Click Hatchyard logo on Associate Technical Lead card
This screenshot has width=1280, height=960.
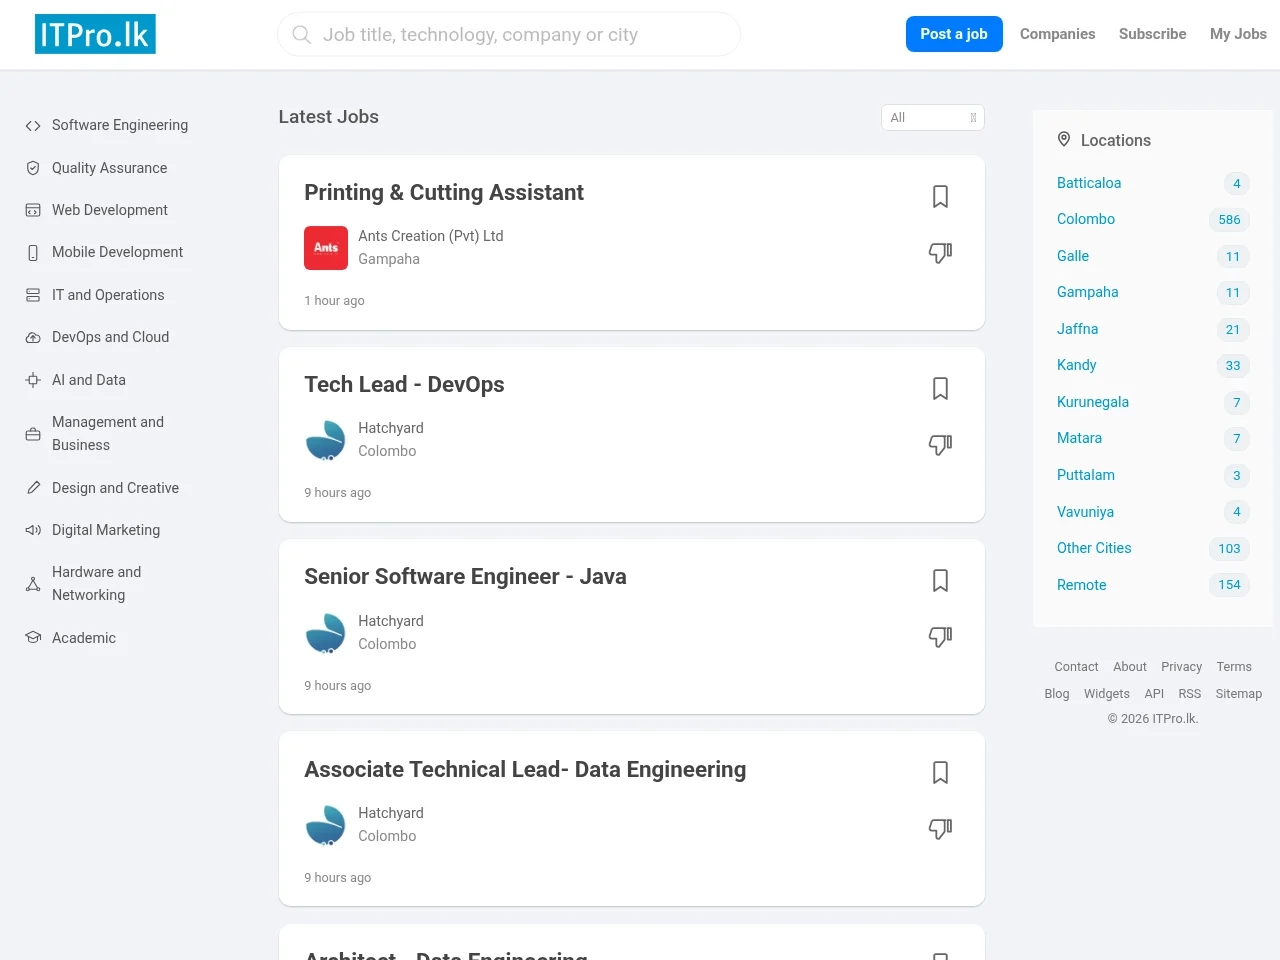[326, 825]
